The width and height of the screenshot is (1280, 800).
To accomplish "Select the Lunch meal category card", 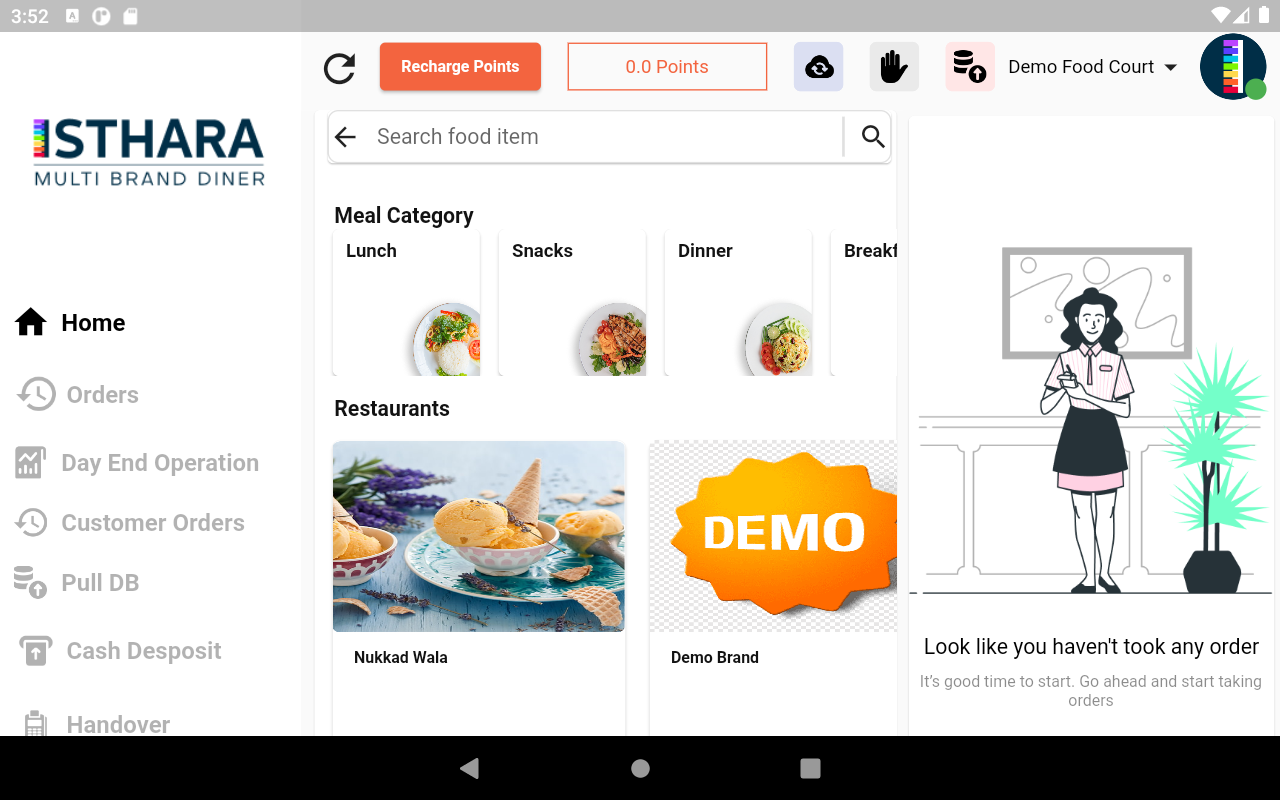I will coord(406,304).
